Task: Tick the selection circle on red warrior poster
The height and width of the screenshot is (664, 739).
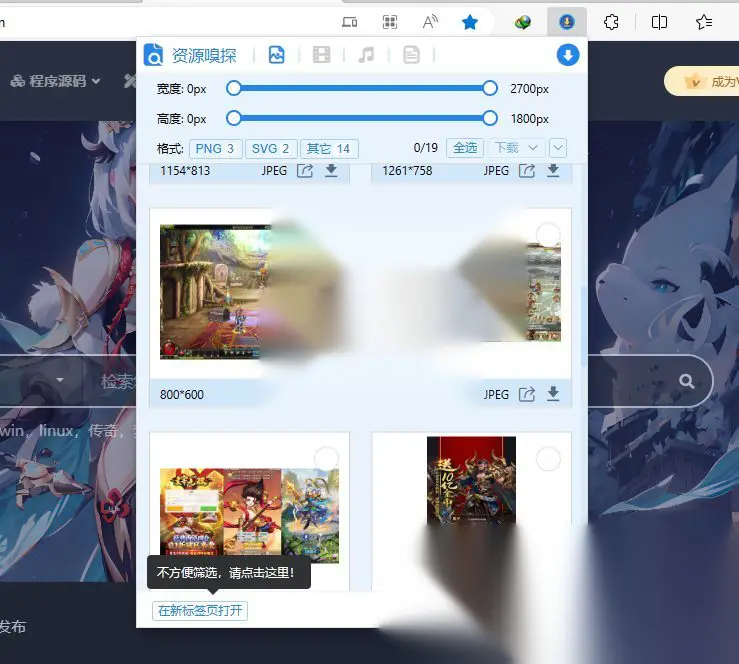Action: pyautogui.click(x=548, y=459)
